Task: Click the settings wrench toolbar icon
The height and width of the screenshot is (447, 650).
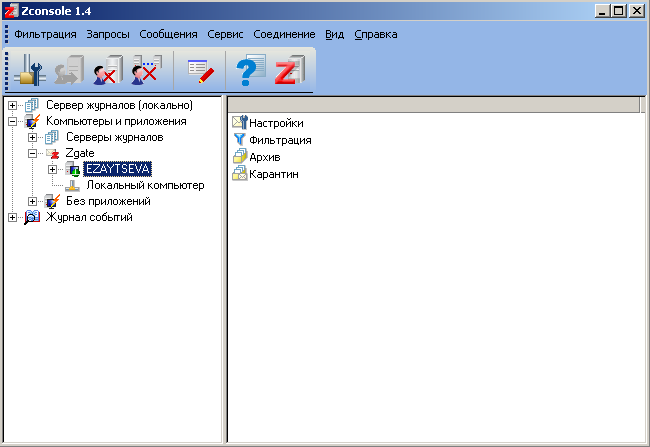Action: 30,70
